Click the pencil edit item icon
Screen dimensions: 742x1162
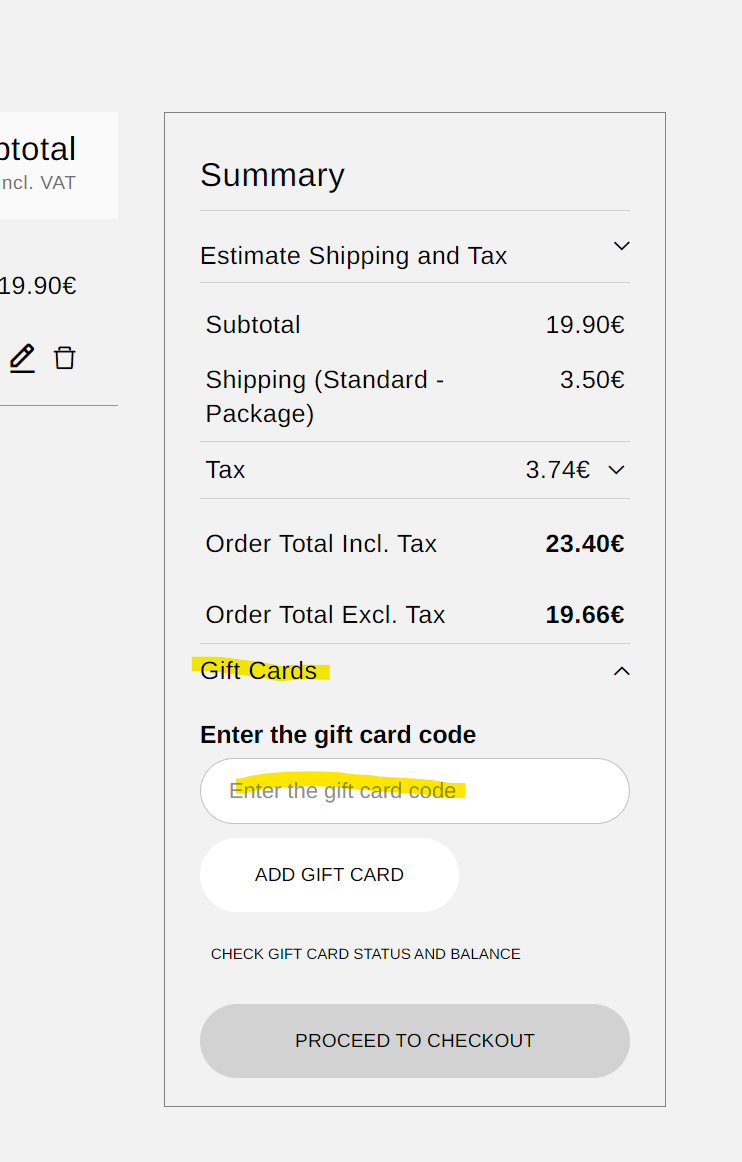click(x=22, y=358)
